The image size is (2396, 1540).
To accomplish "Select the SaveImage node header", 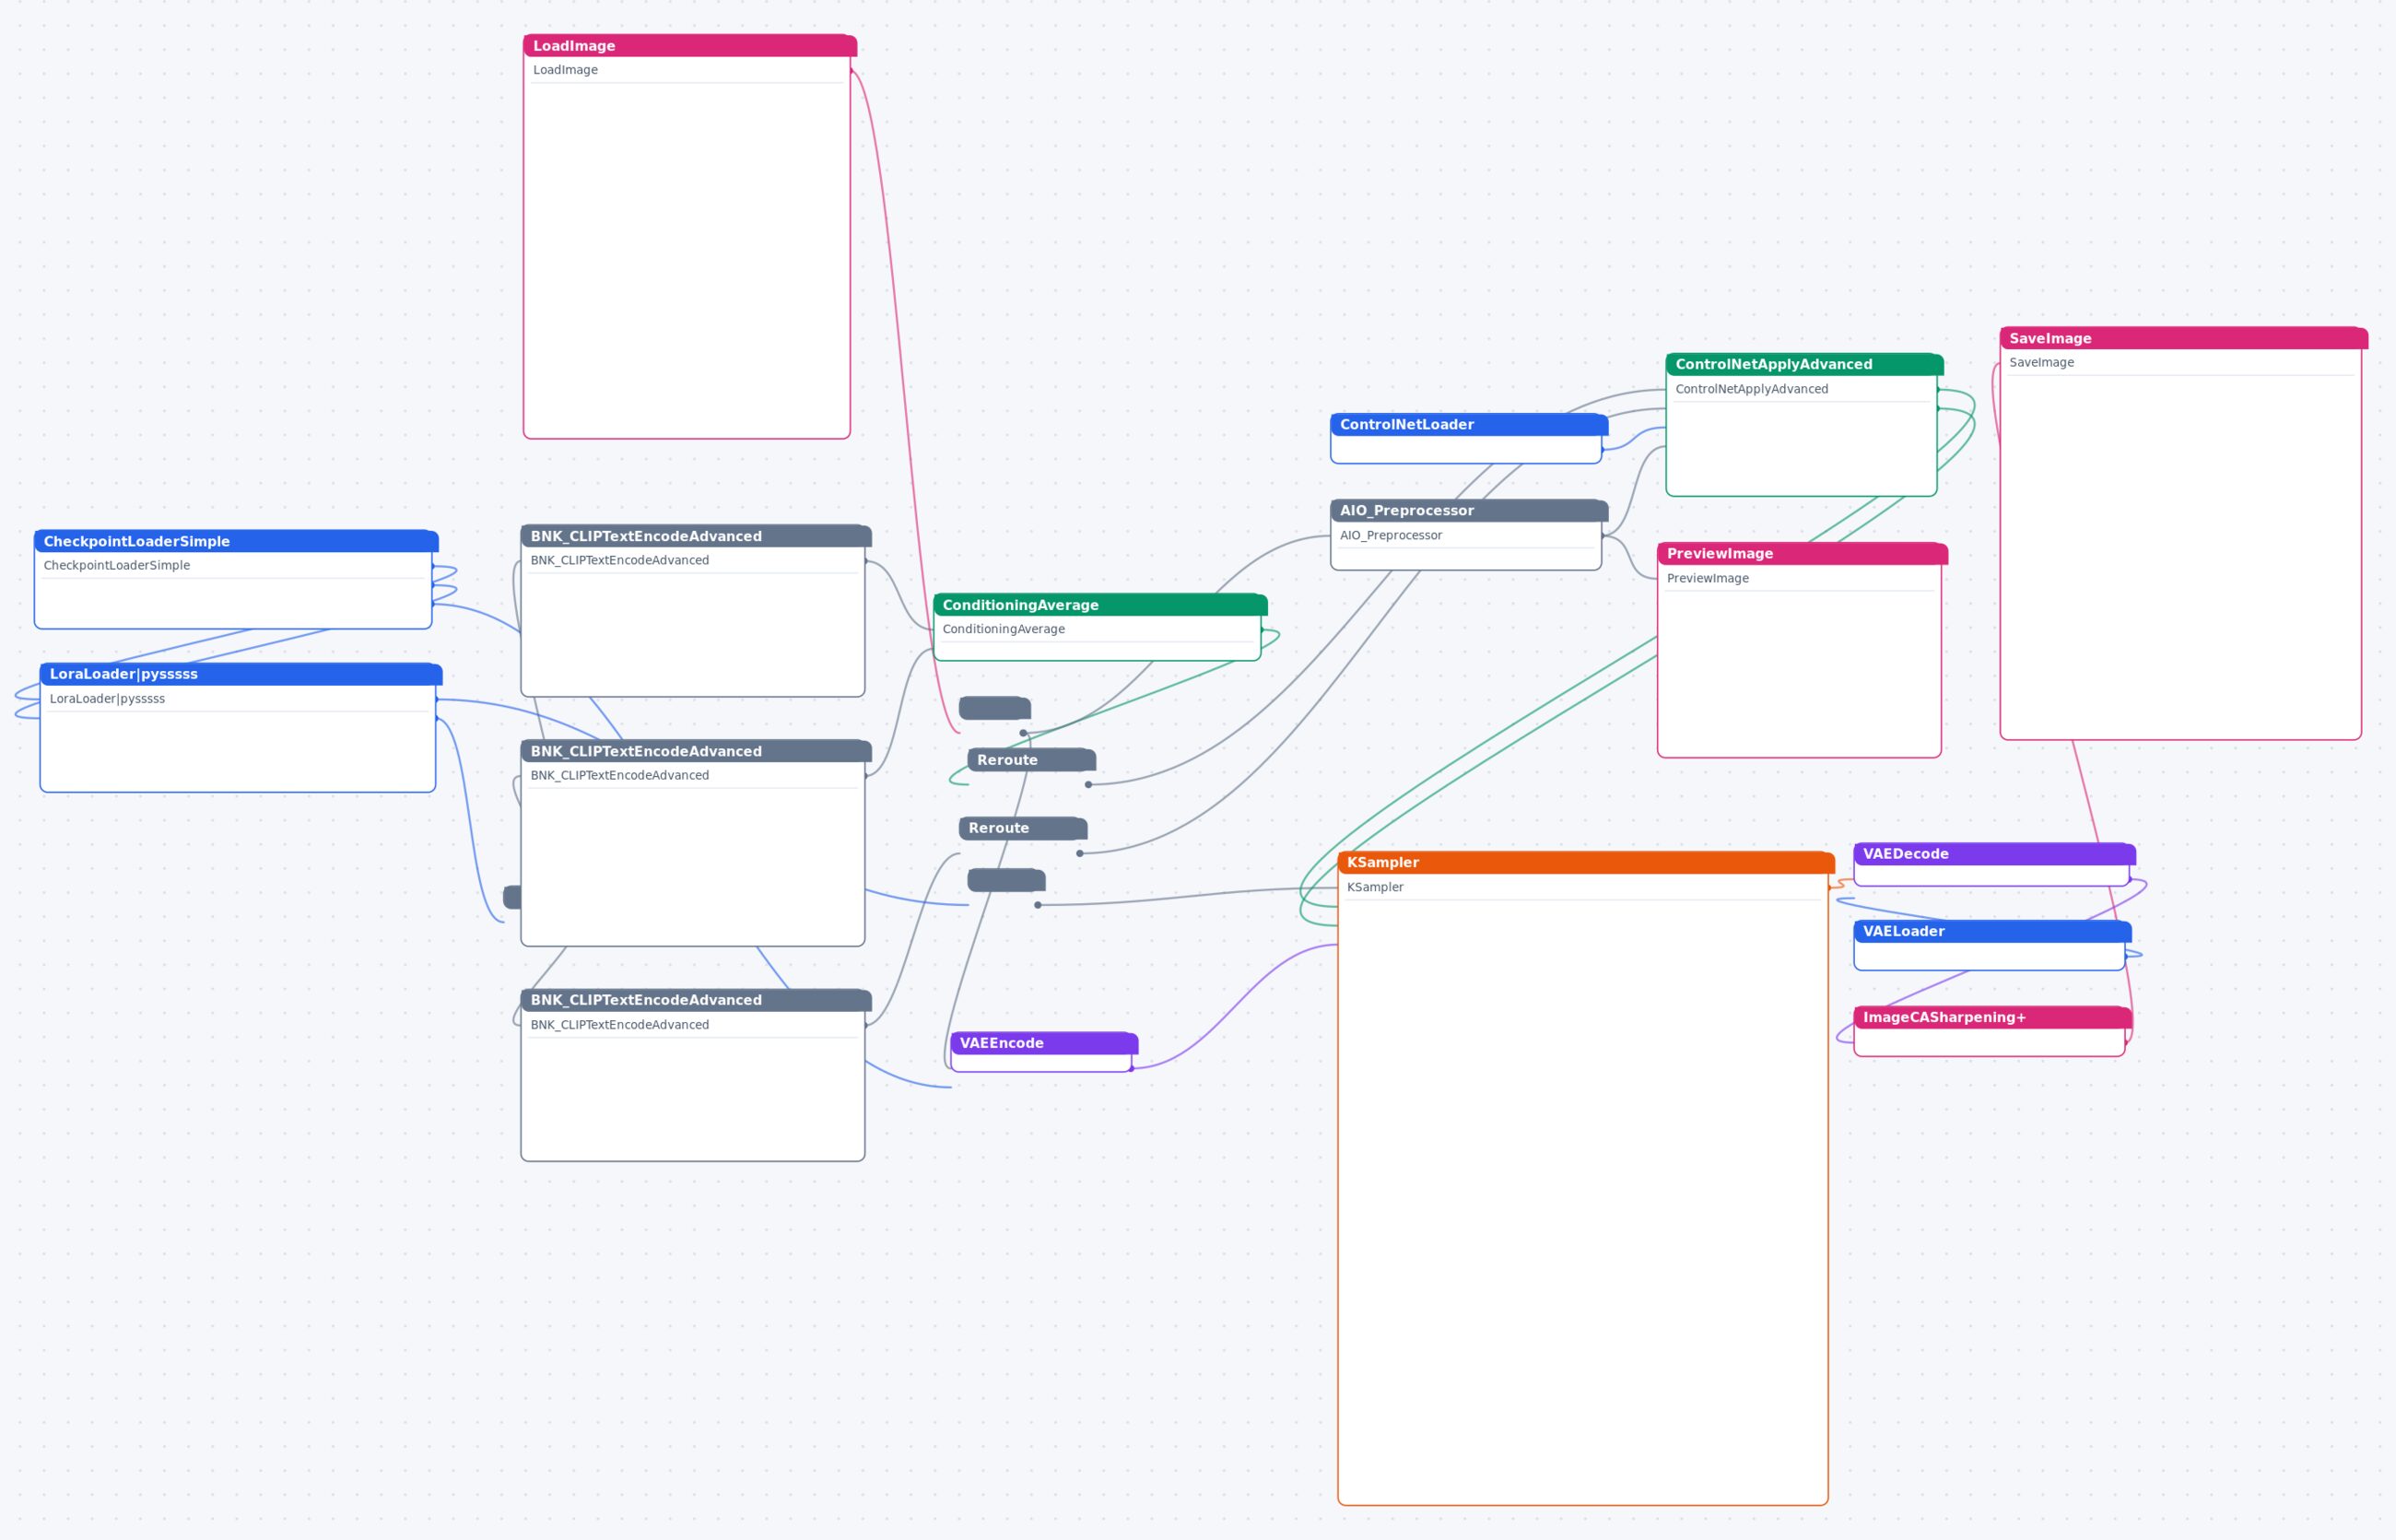I will point(2183,339).
